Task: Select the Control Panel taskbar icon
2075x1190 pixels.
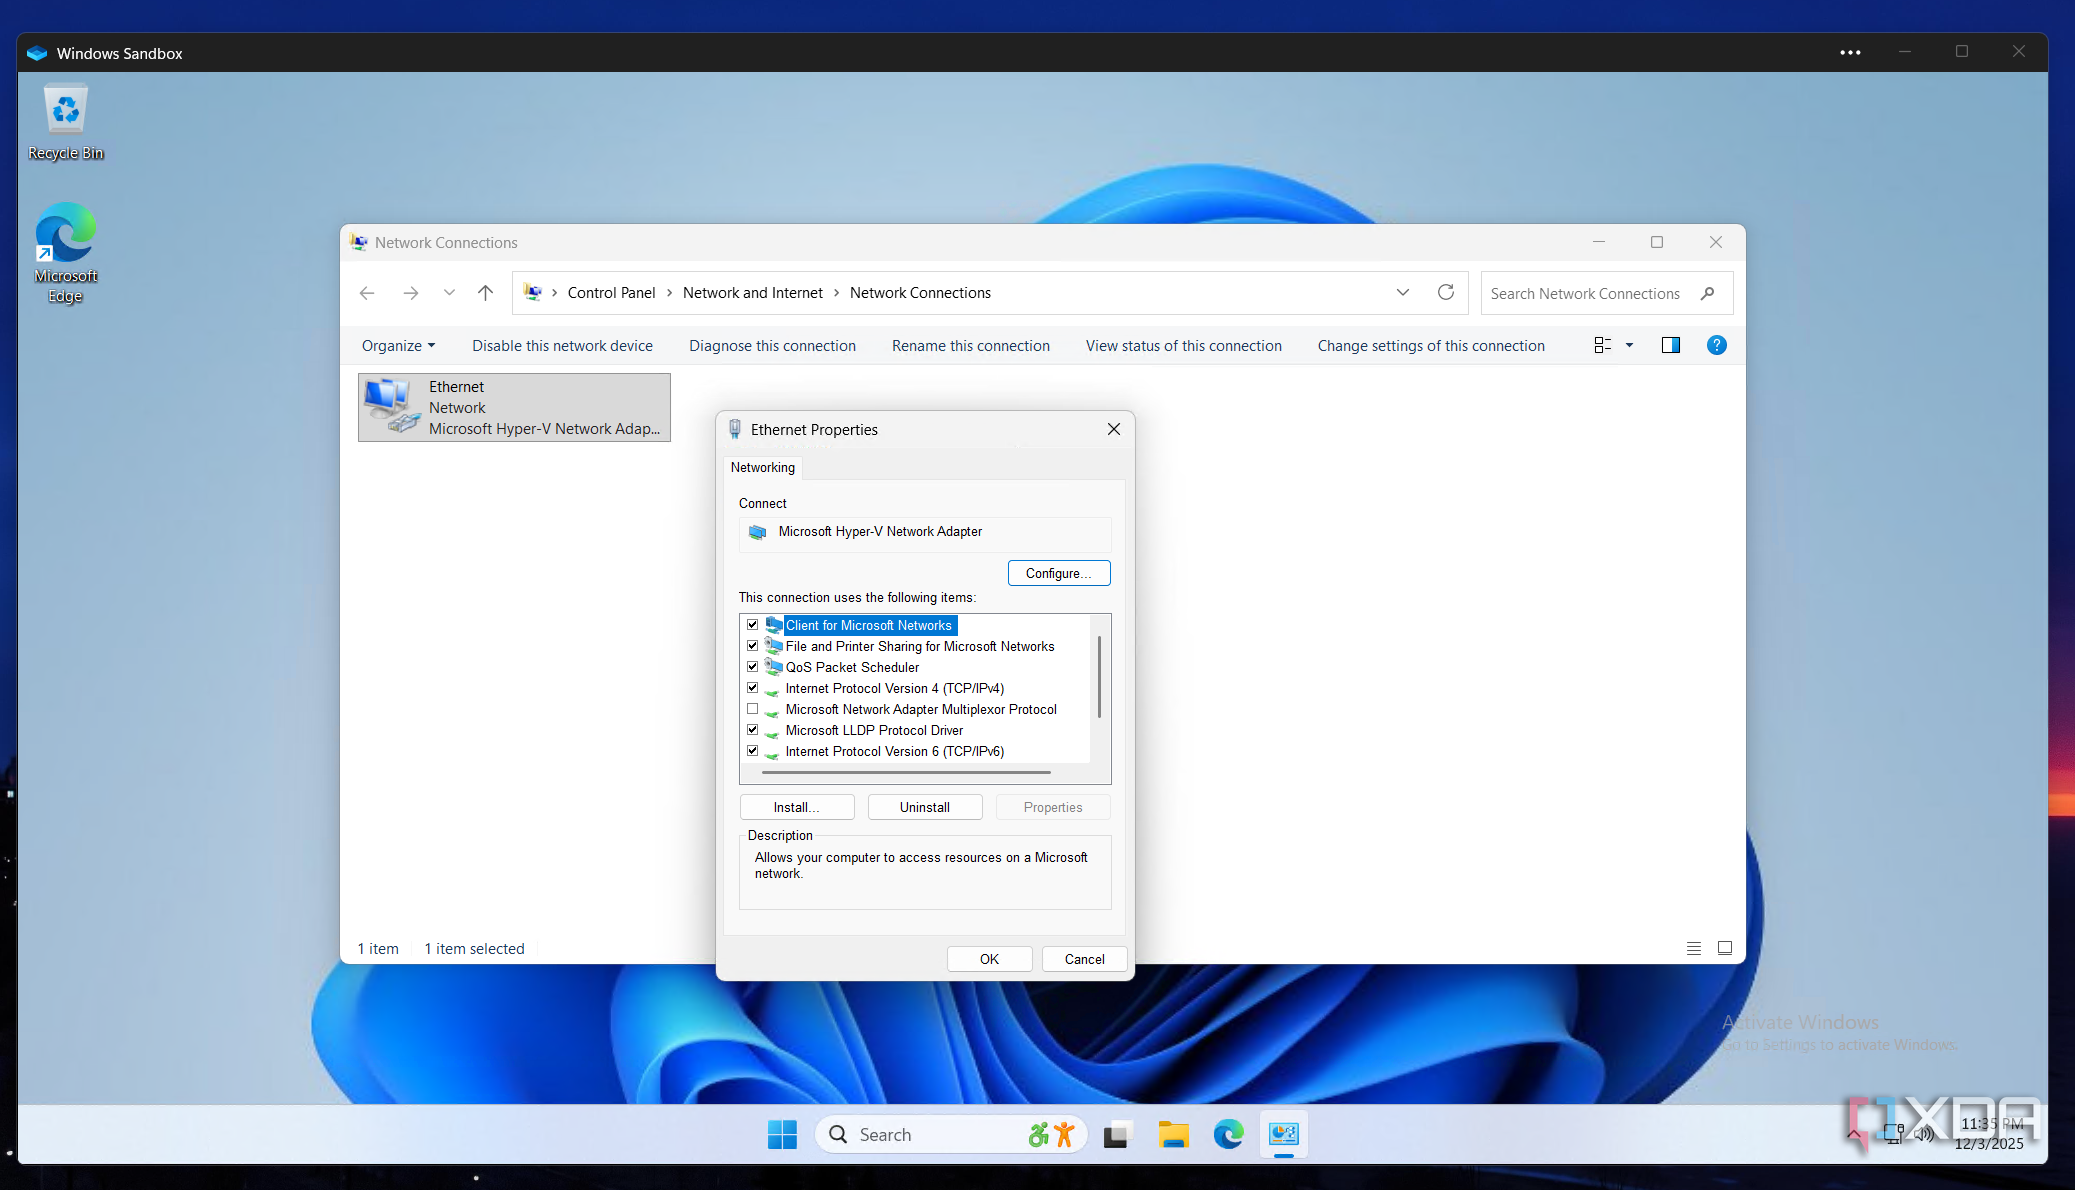Action: click(1284, 1134)
